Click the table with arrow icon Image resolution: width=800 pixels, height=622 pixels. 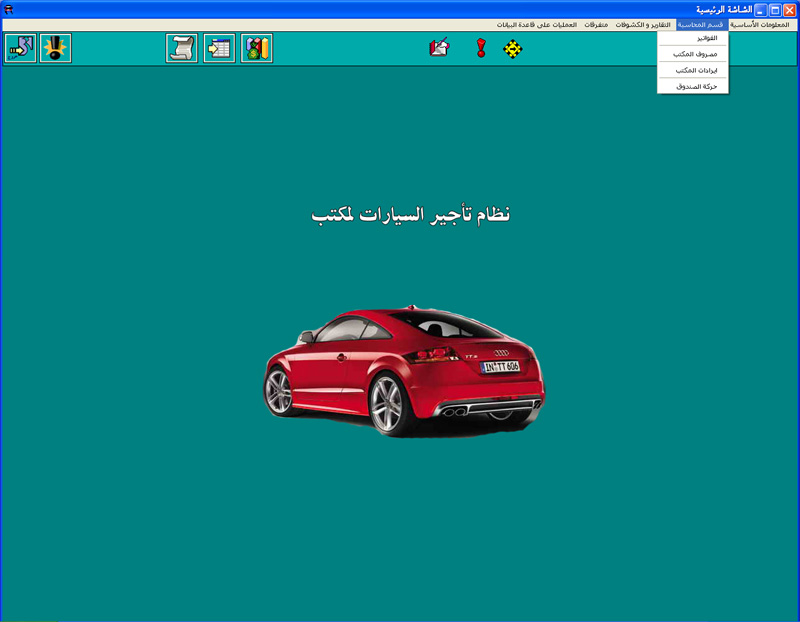[219, 48]
